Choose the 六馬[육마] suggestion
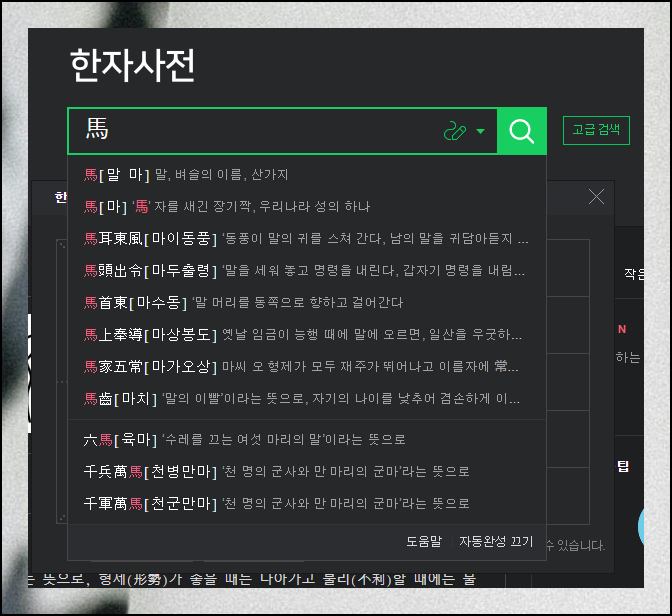The height and width of the screenshot is (616, 672). [307, 439]
